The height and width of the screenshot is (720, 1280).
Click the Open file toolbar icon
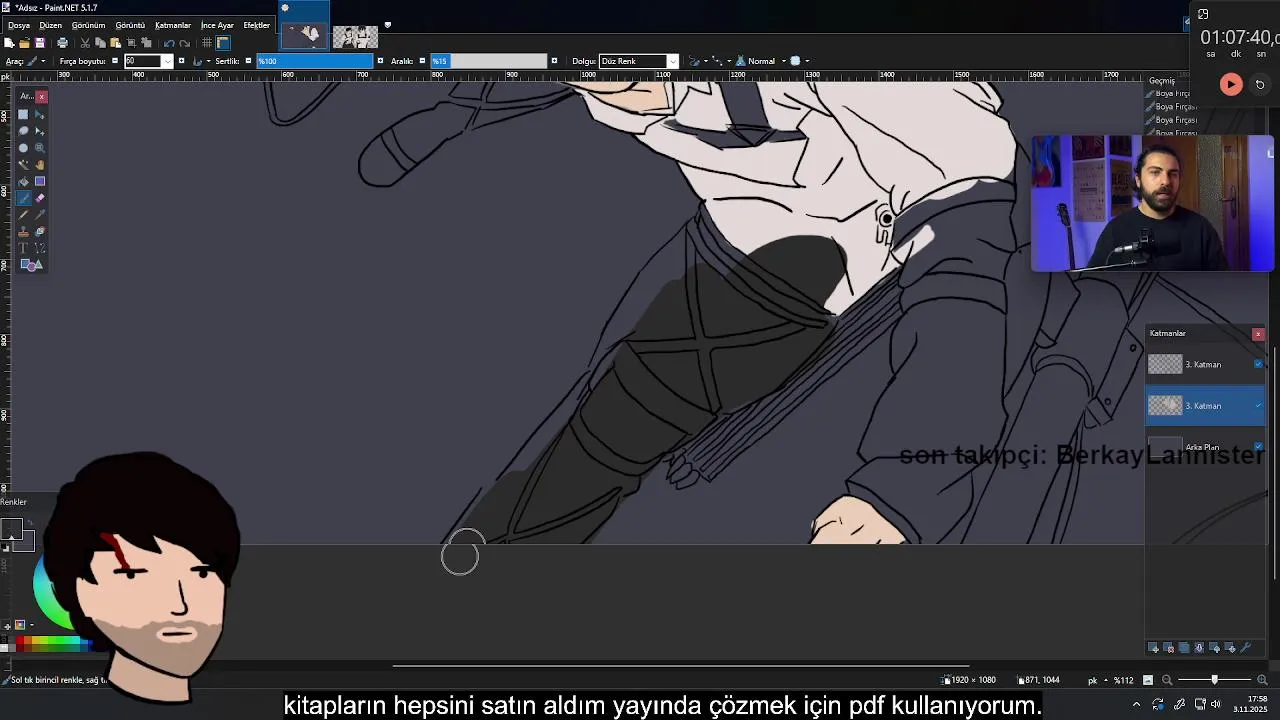tap(24, 43)
